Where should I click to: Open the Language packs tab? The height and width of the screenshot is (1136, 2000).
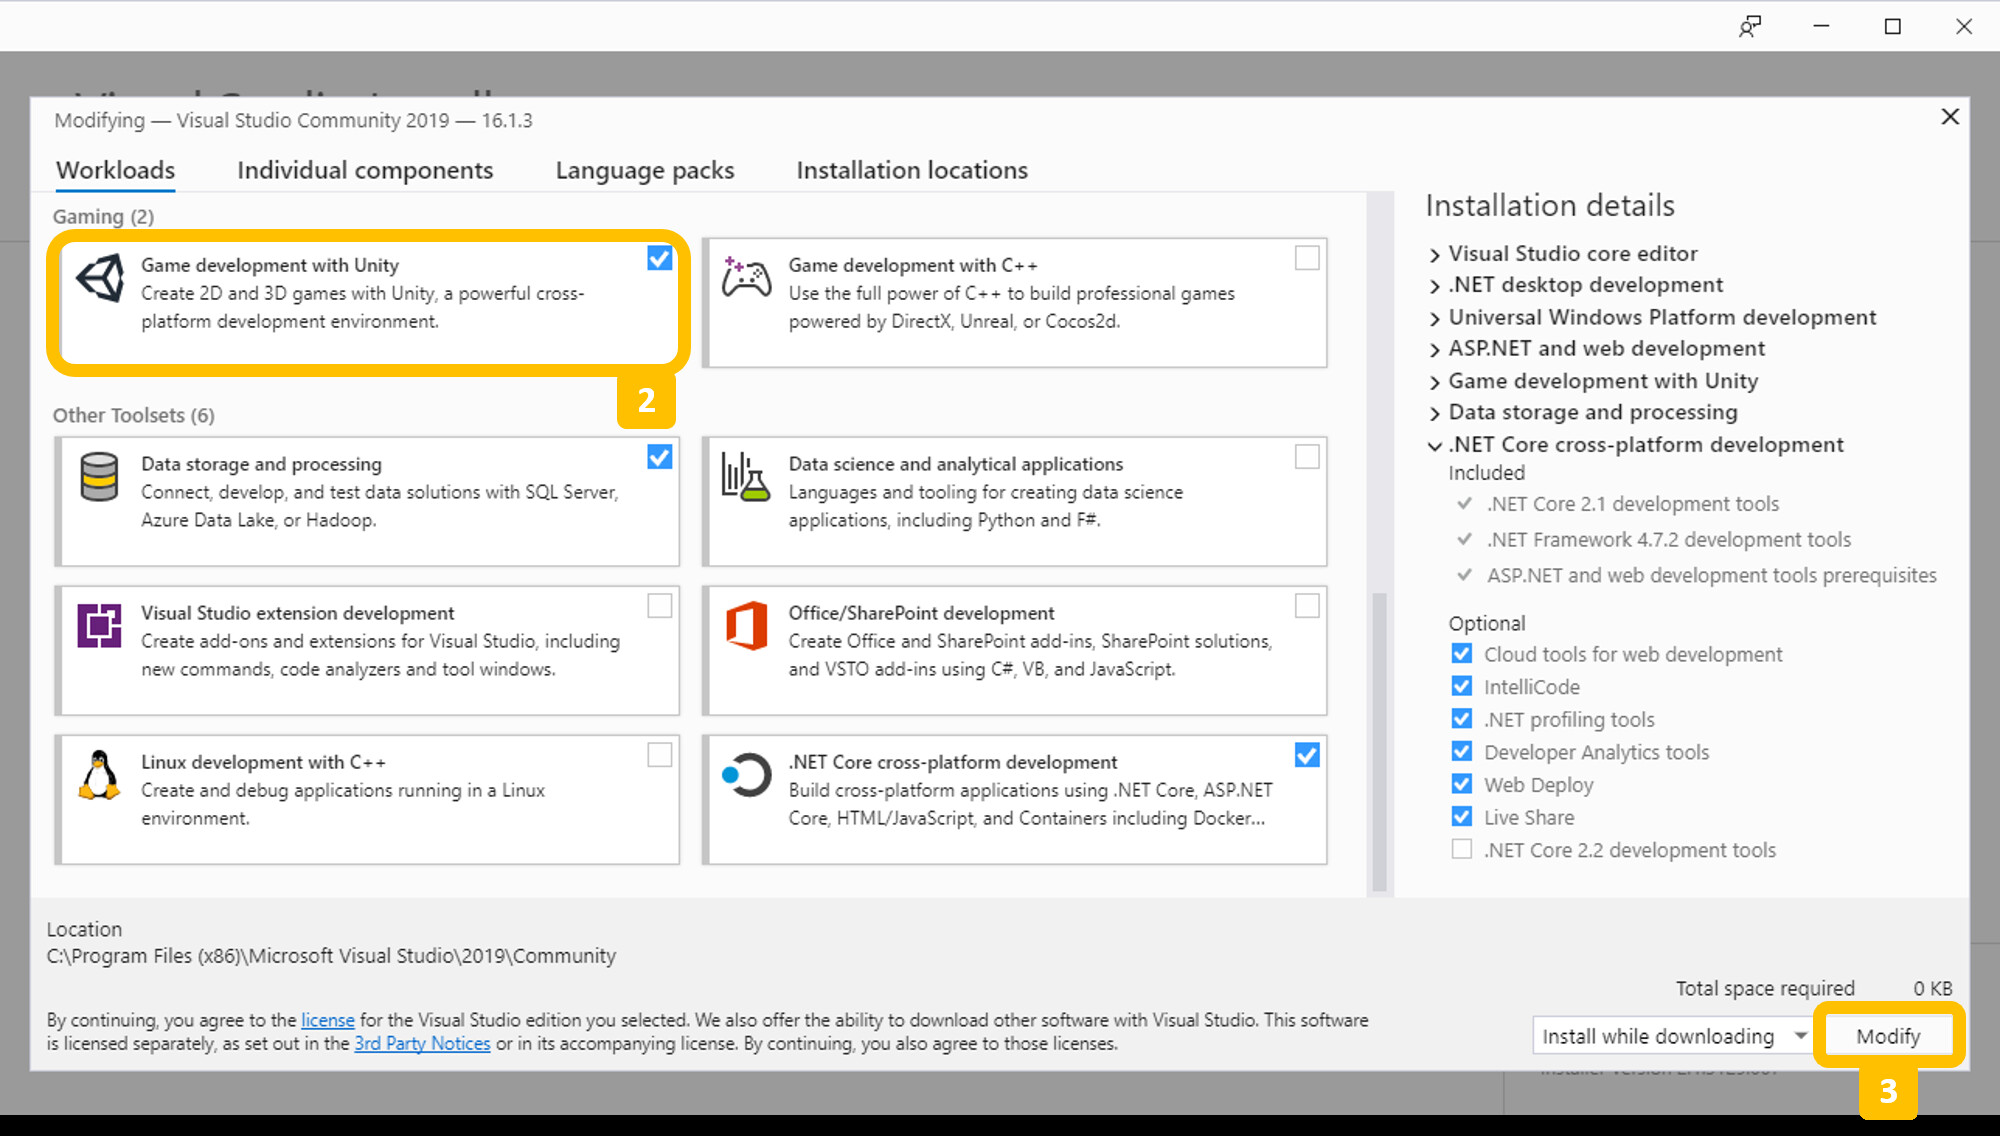[644, 170]
